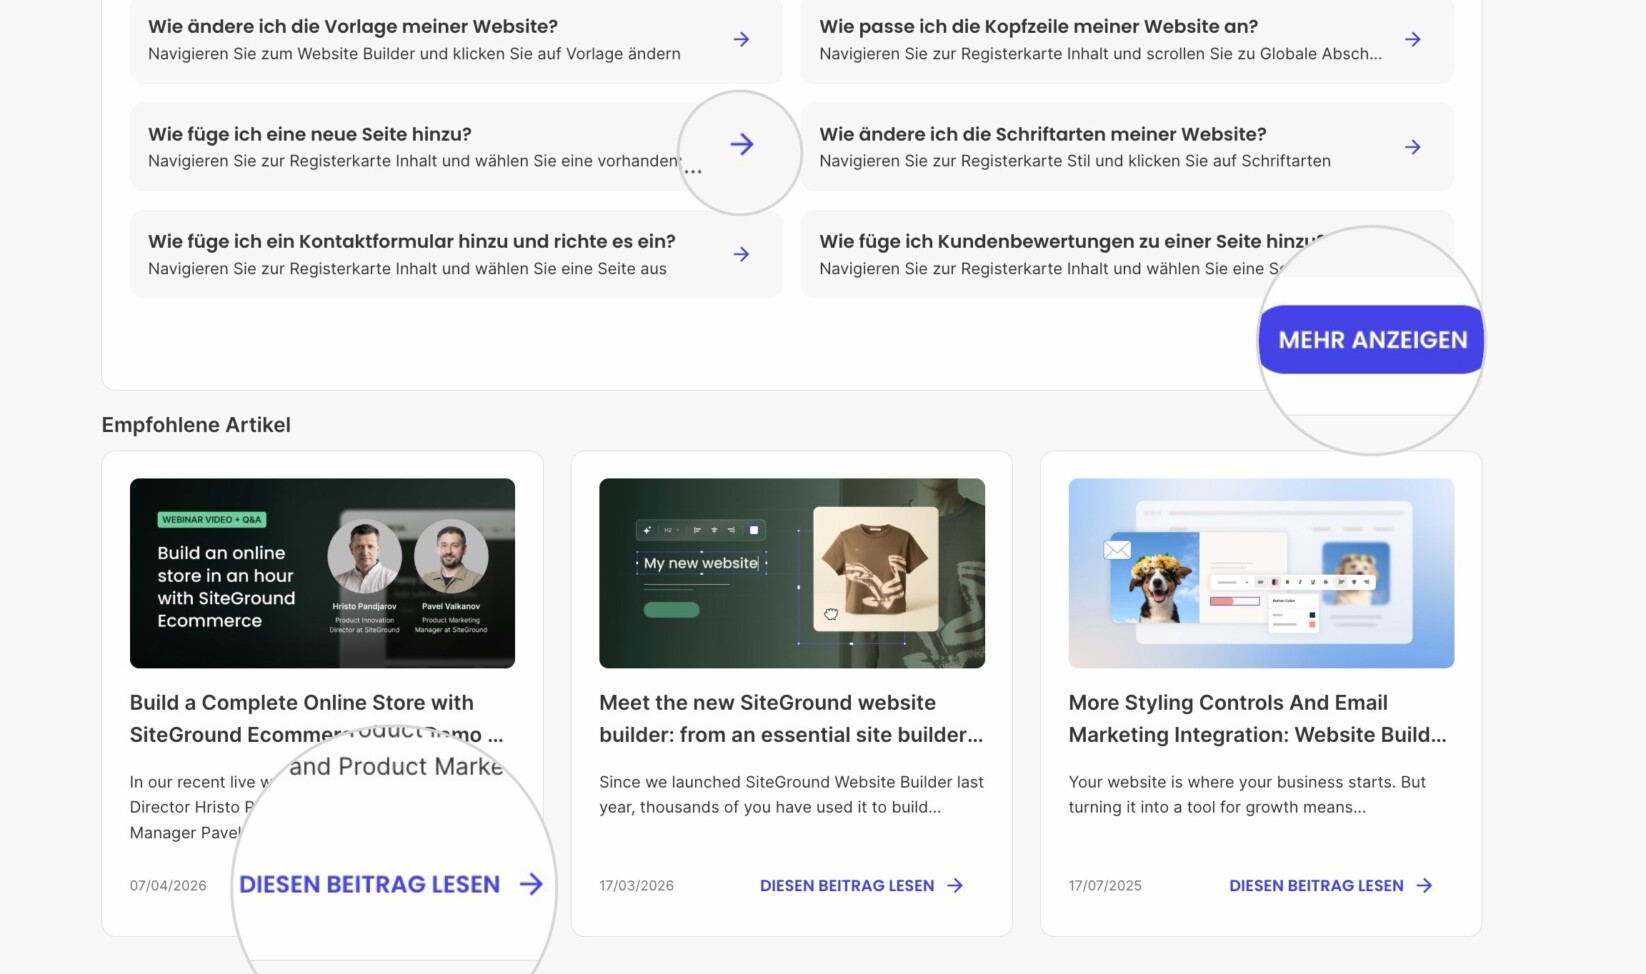Click arrow beside 'neue Seite hinzu' question
The height and width of the screenshot is (974, 1646).
(x=741, y=144)
